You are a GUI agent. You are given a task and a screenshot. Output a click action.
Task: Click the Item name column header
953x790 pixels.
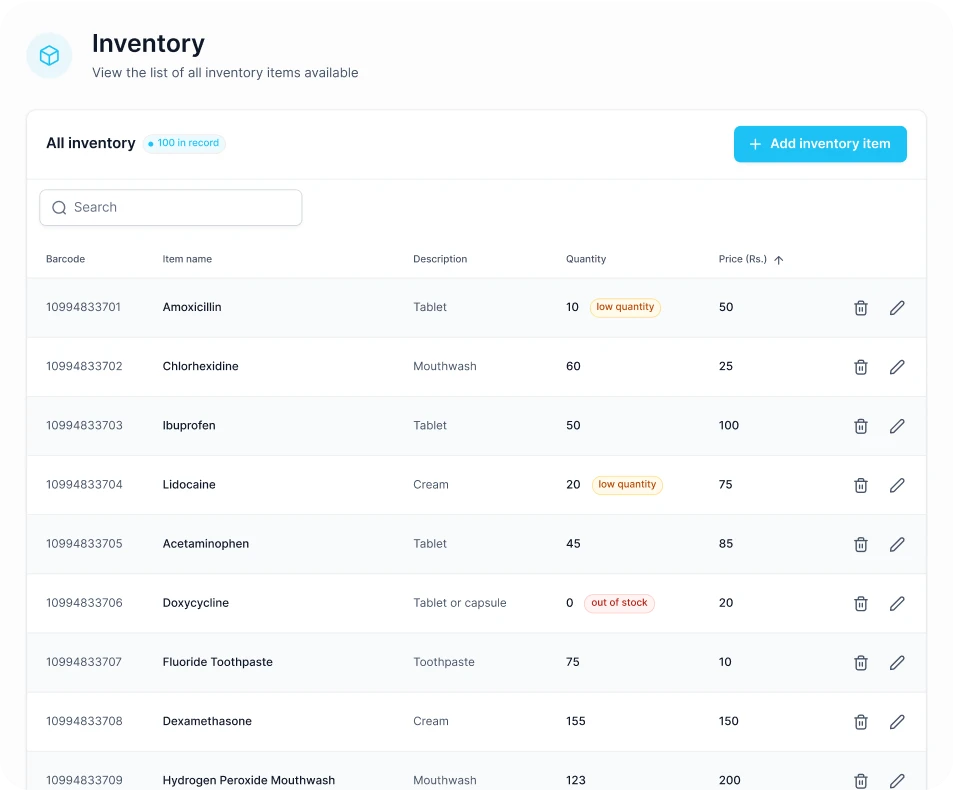pyautogui.click(x=187, y=259)
